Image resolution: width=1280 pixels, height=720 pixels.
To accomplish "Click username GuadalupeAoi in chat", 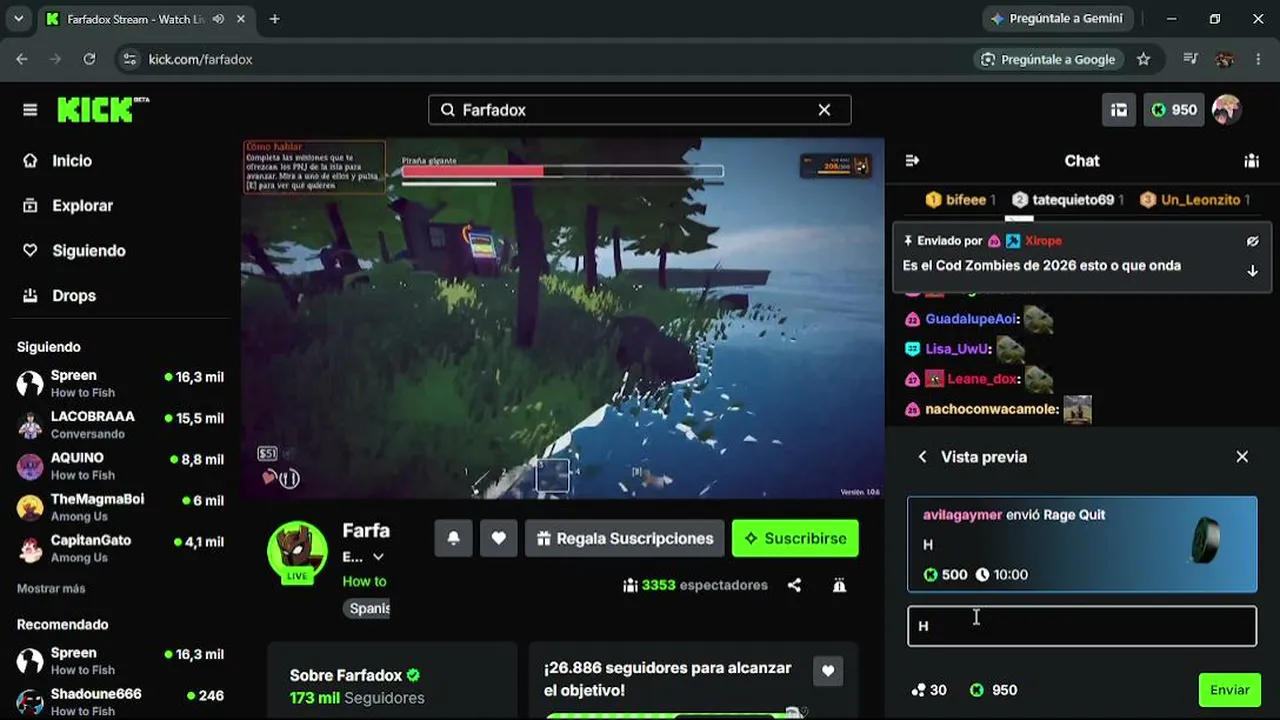I will tap(971, 319).
